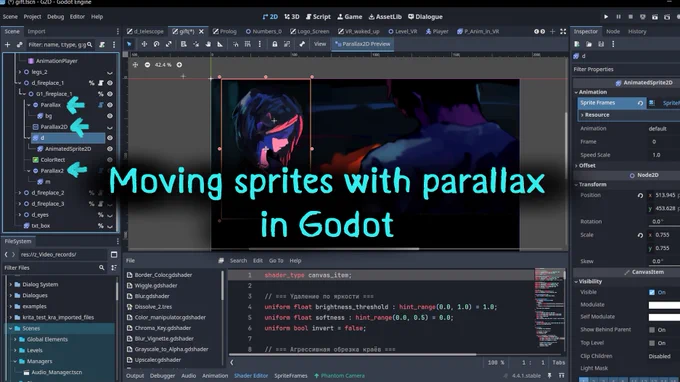Activate the Rotate Mode tool
Screen dimensions: 680x382
(x=157, y=44)
